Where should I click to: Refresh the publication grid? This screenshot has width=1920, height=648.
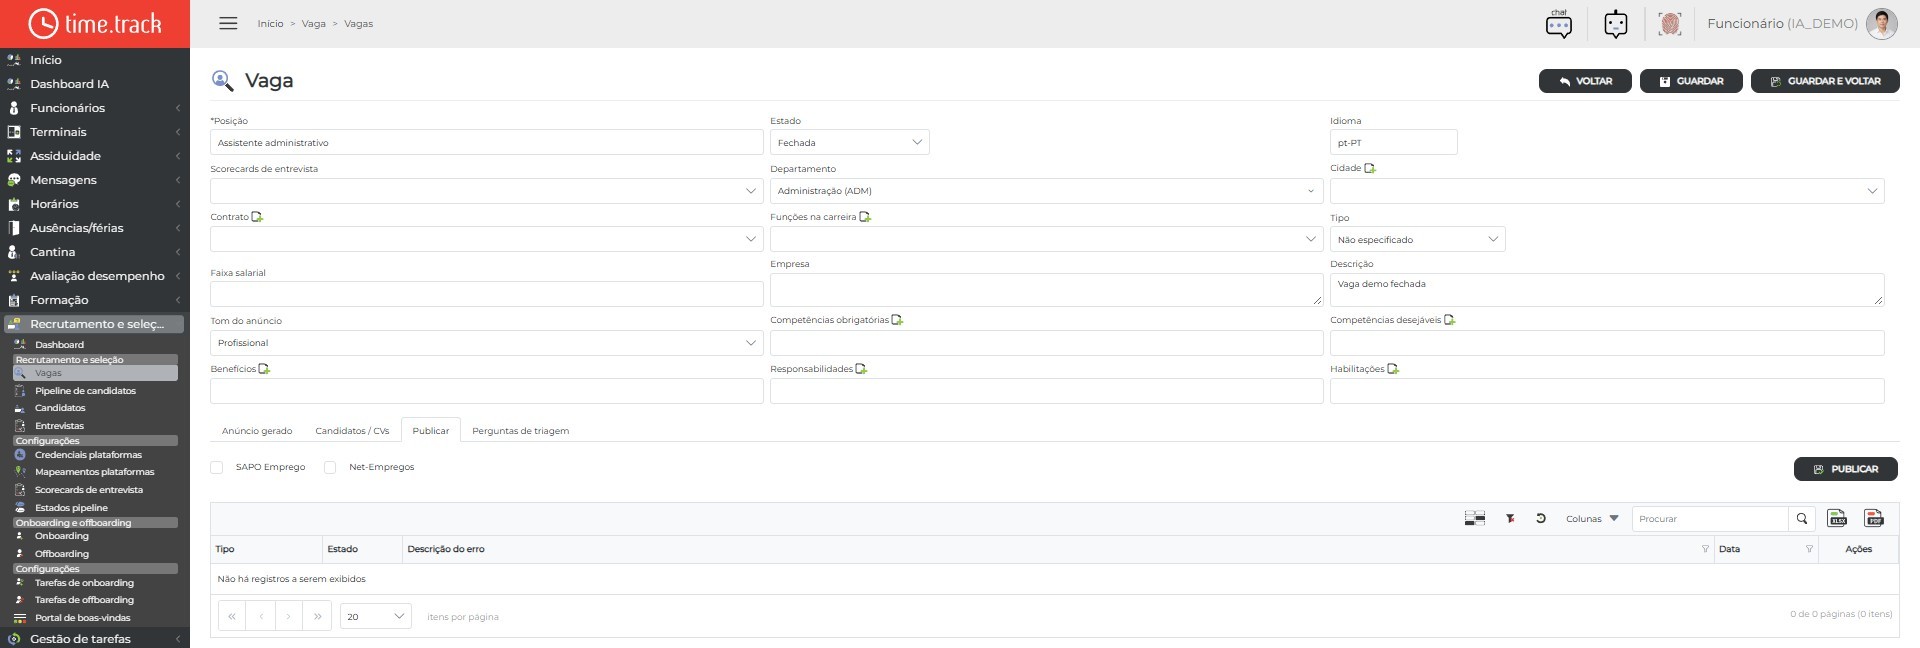(x=1541, y=518)
